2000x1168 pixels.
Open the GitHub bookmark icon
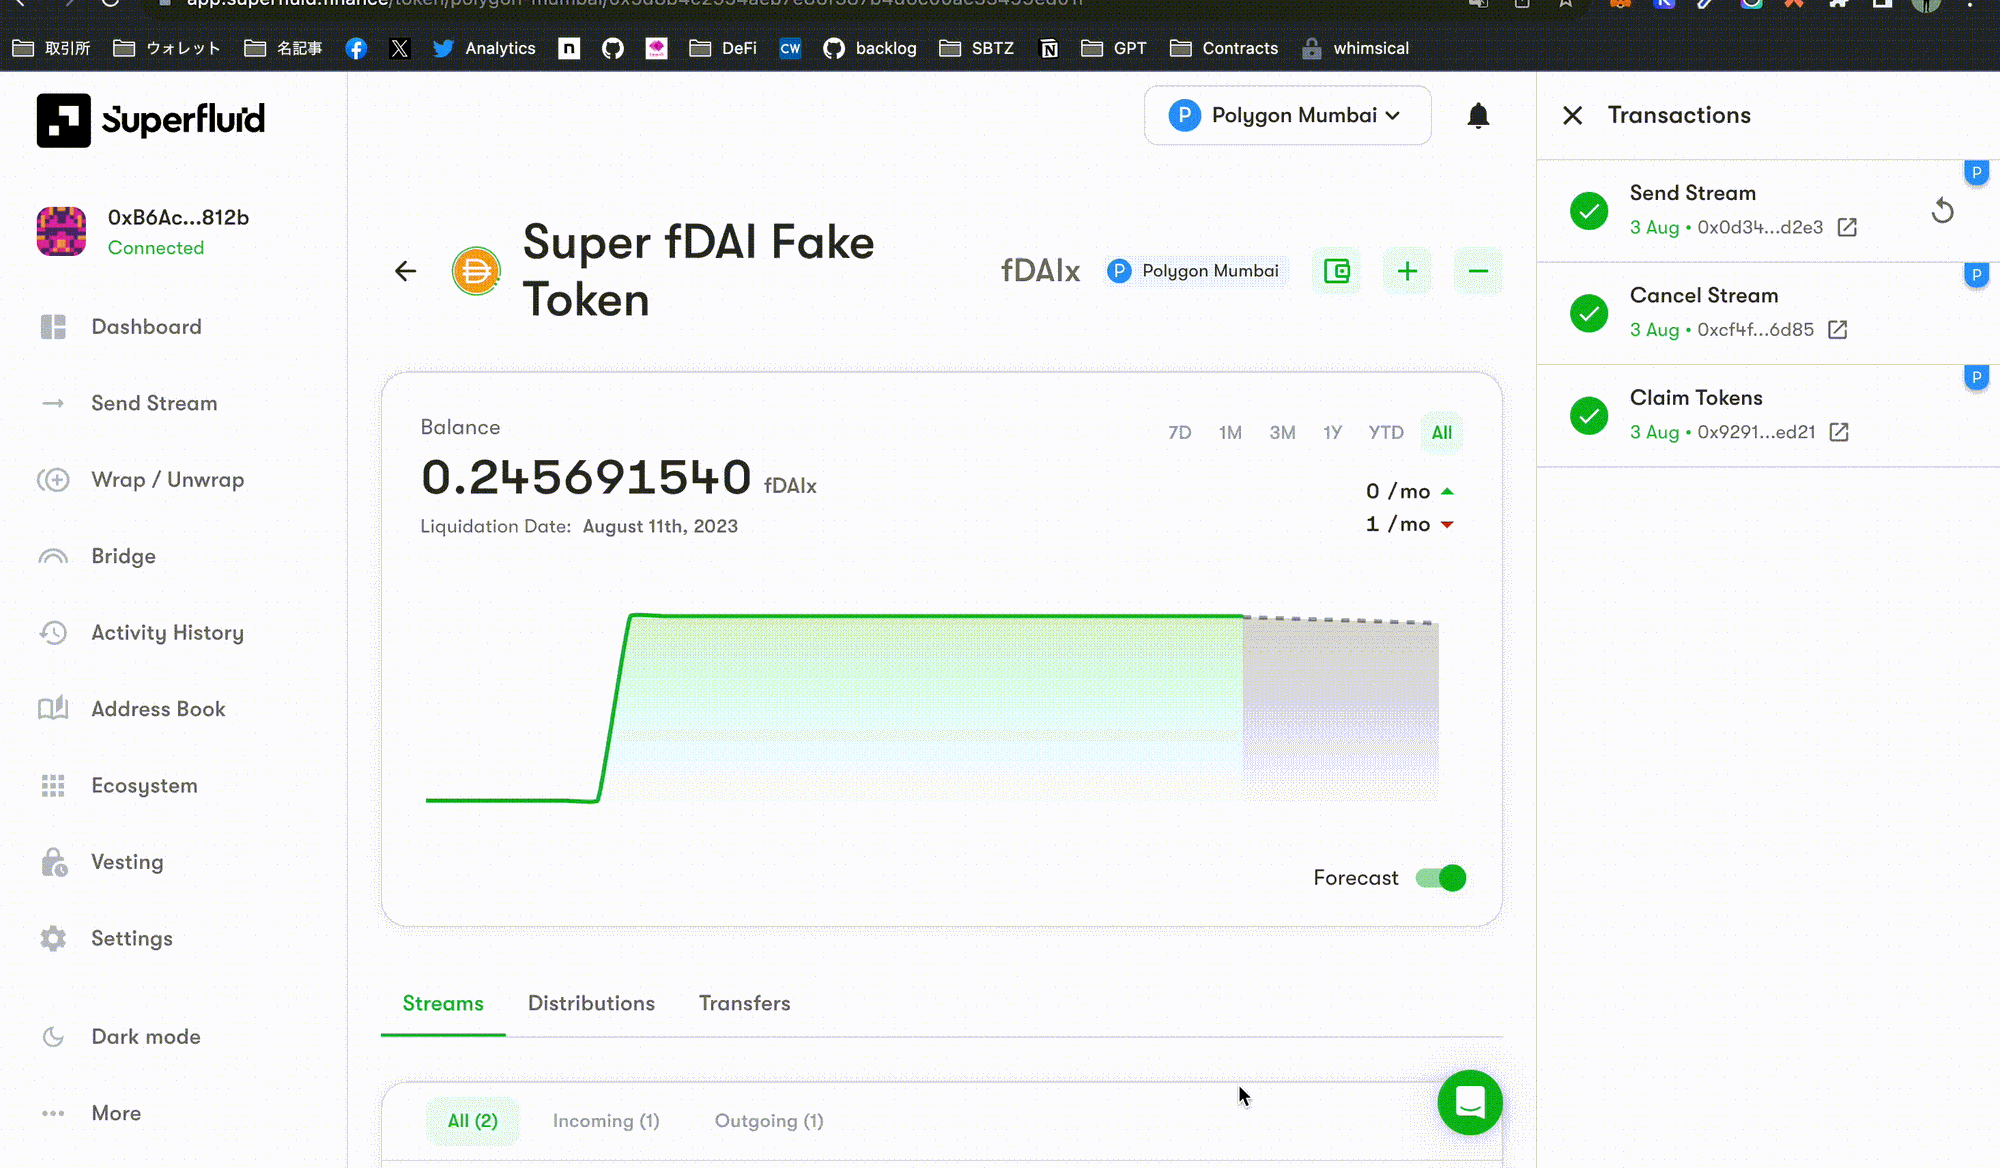[x=612, y=48]
